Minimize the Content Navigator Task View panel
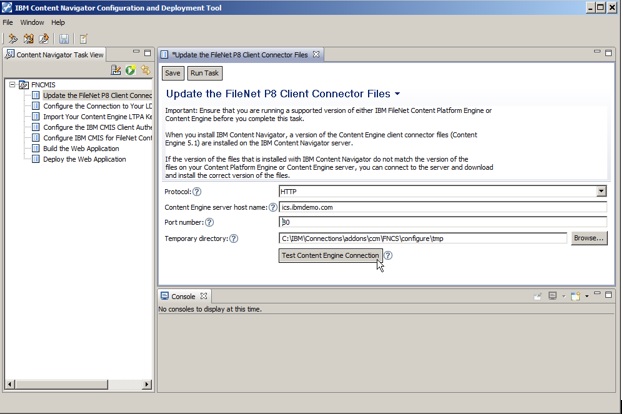Screen dimensions: 623x414 point(136,52)
